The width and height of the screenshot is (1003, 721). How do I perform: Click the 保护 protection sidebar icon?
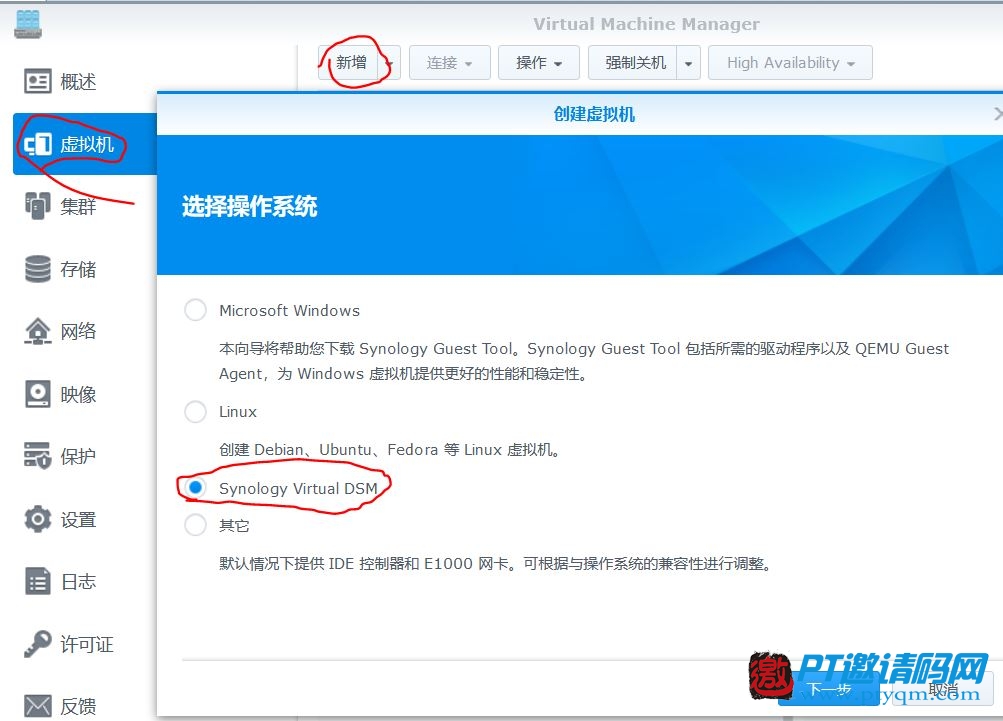[x=38, y=456]
